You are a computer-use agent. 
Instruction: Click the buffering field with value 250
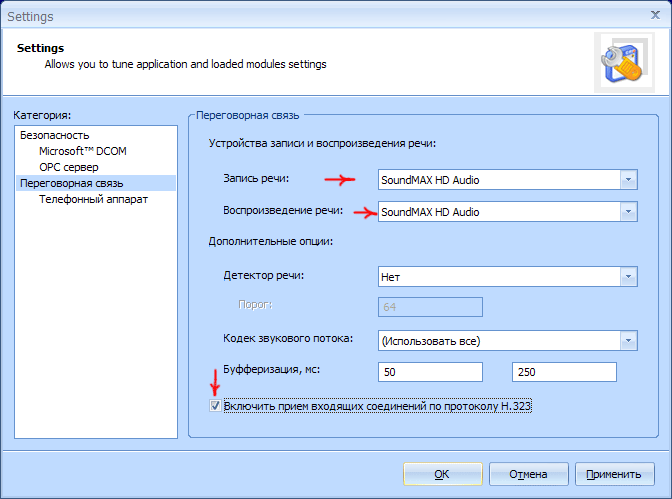tap(563, 372)
